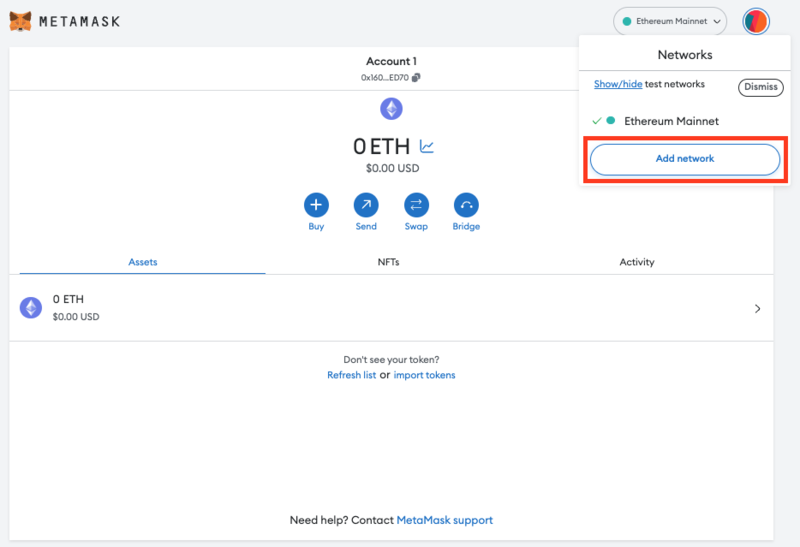Dismiss the test networks notice

pos(761,87)
